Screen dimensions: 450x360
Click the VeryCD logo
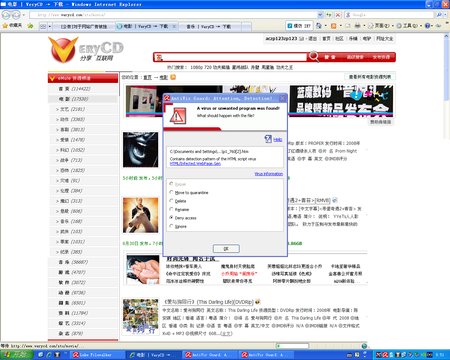pyautogui.click(x=86, y=50)
